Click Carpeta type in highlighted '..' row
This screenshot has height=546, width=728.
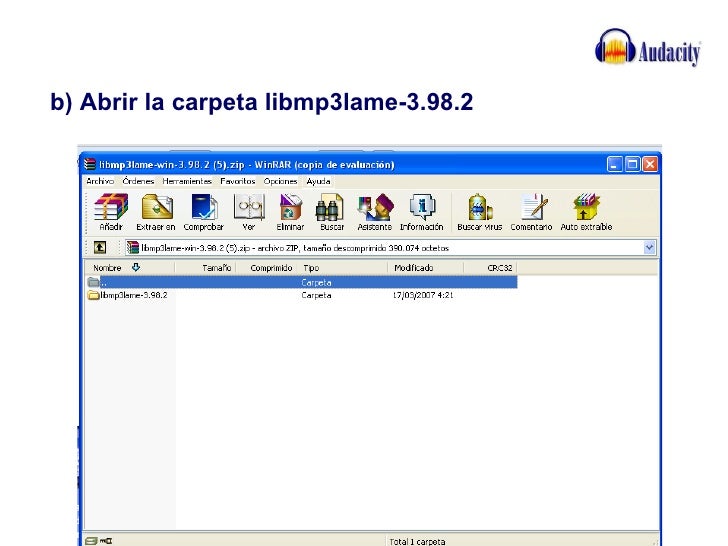[x=316, y=282]
